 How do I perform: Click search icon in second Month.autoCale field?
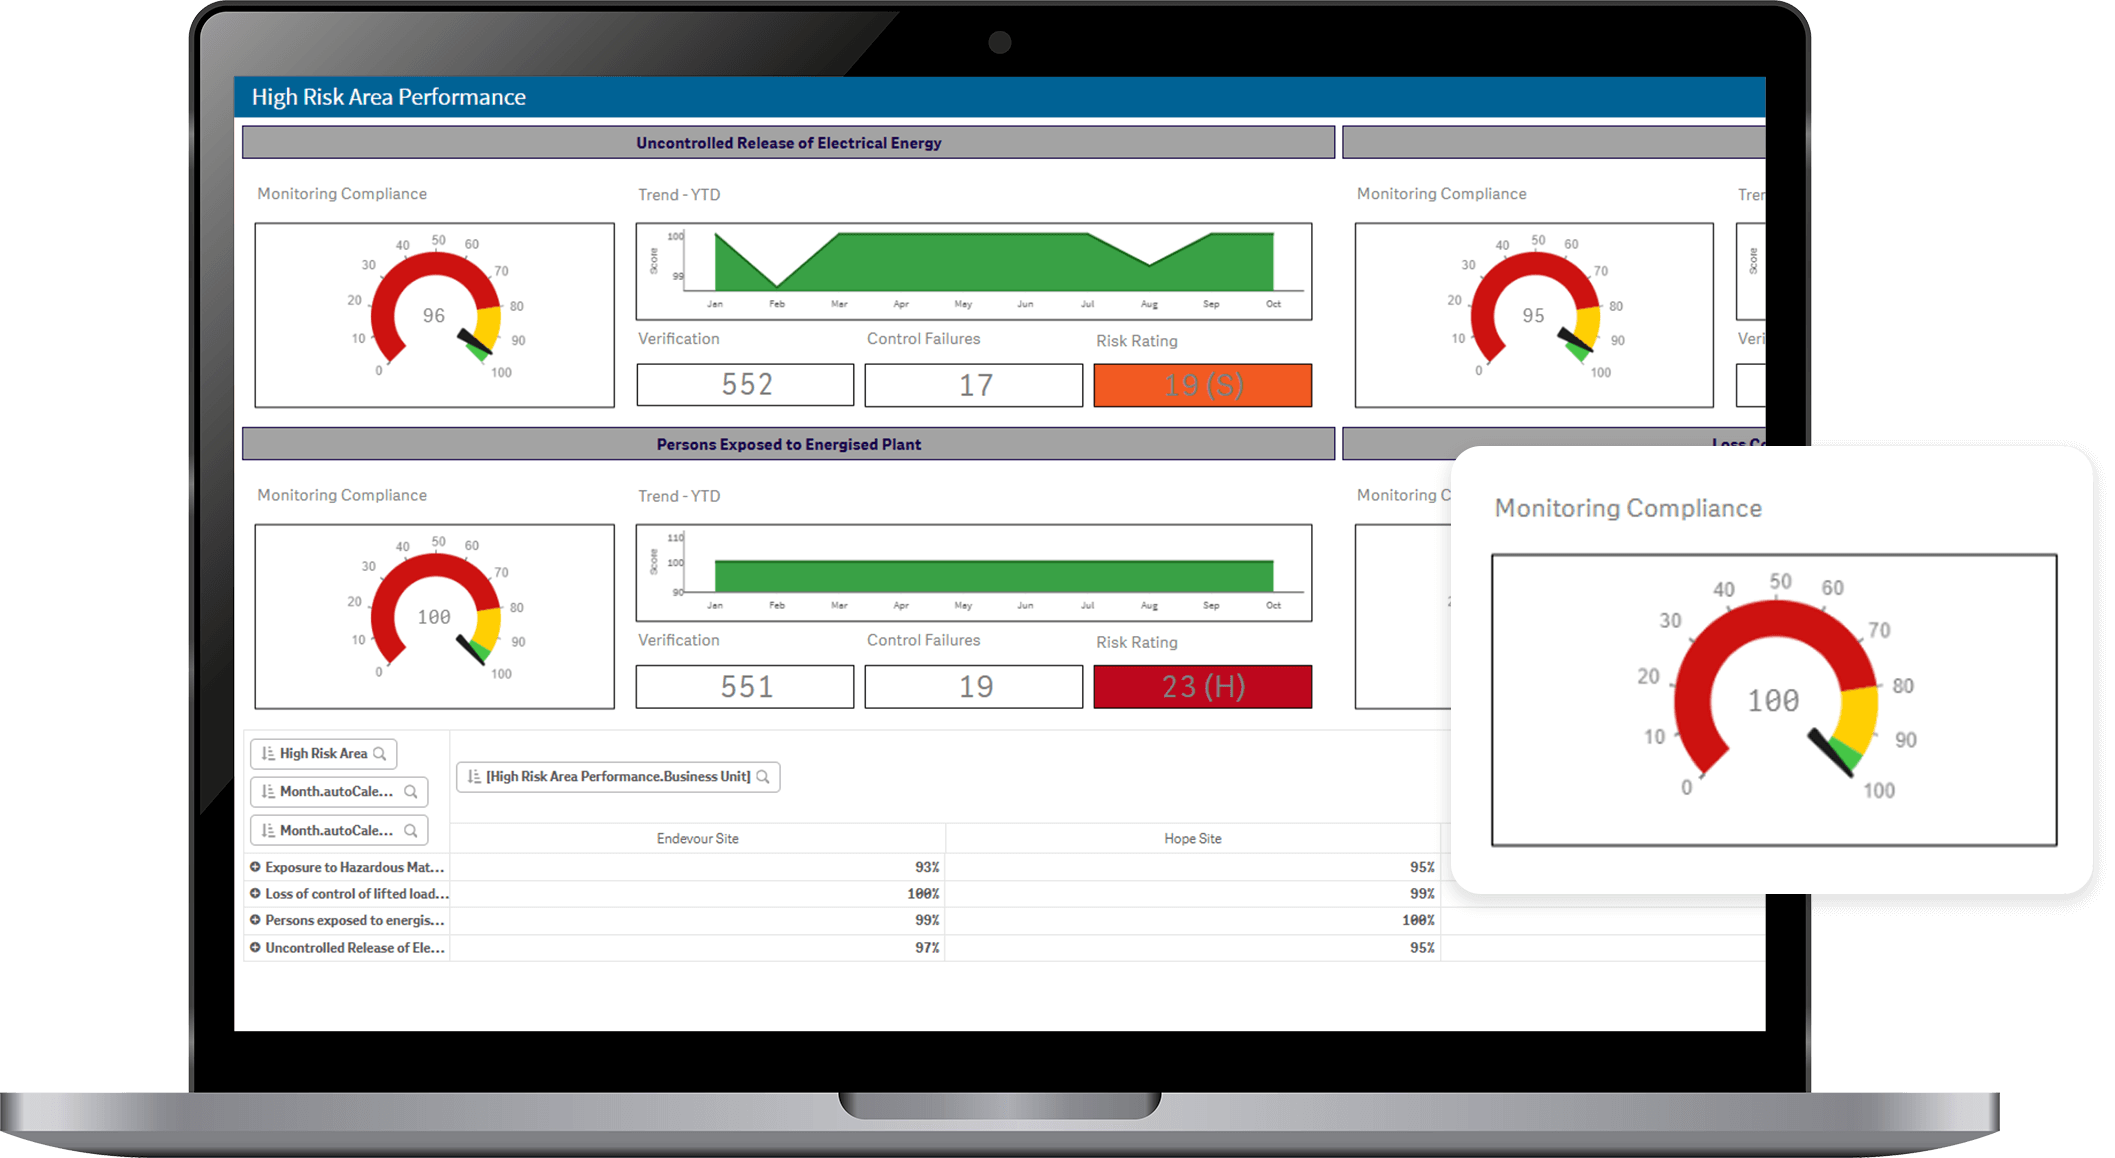click(410, 831)
